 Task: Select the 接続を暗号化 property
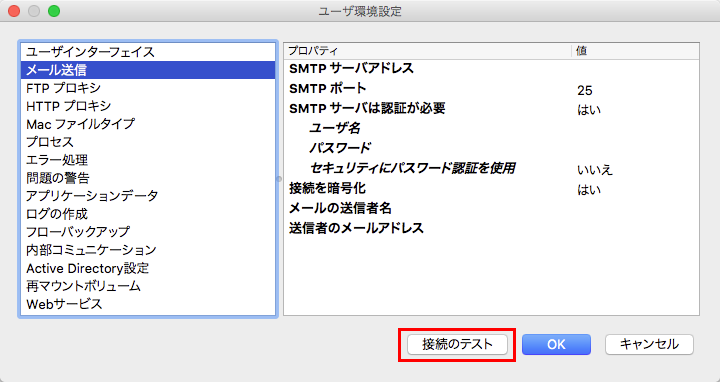click(491, 188)
